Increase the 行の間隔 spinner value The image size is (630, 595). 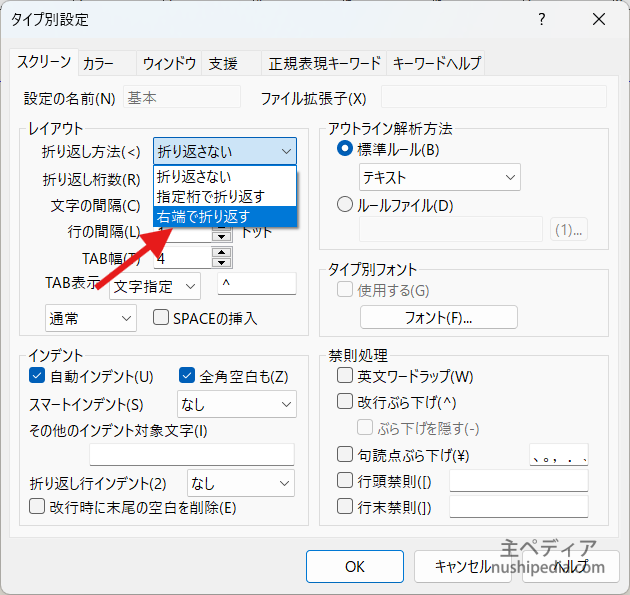point(221,227)
